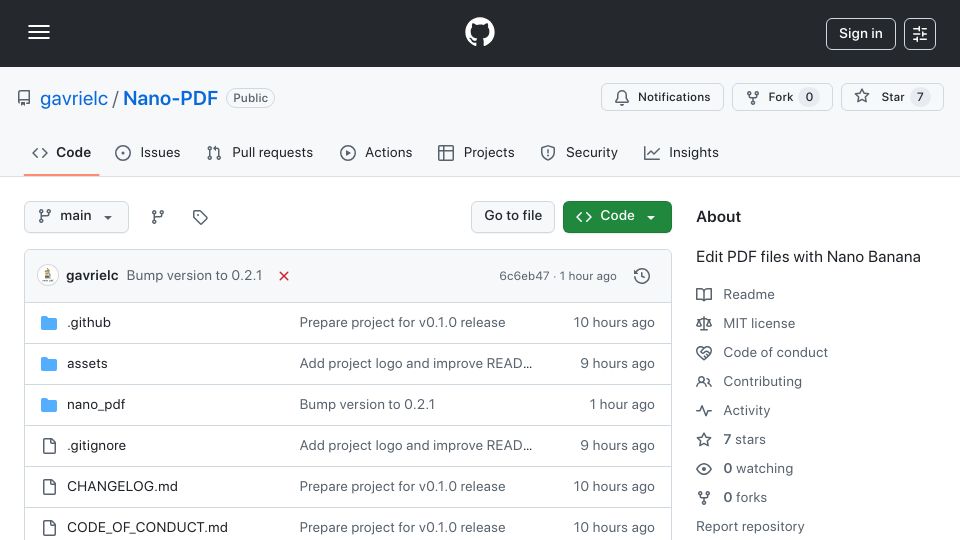Star the repository

click(x=891, y=97)
